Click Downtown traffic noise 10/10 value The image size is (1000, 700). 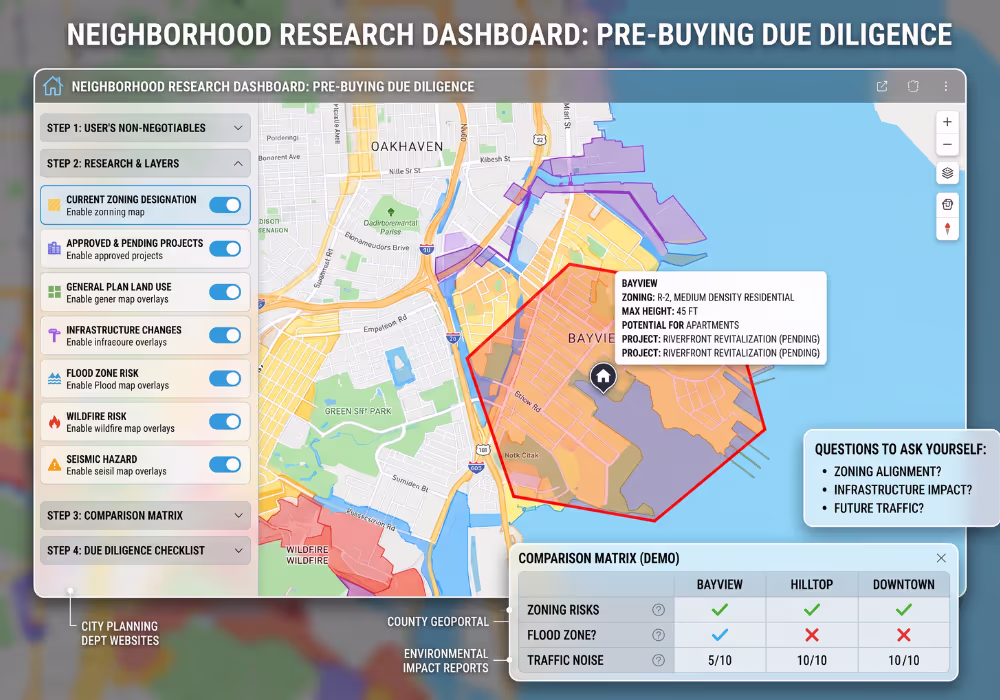(904, 660)
